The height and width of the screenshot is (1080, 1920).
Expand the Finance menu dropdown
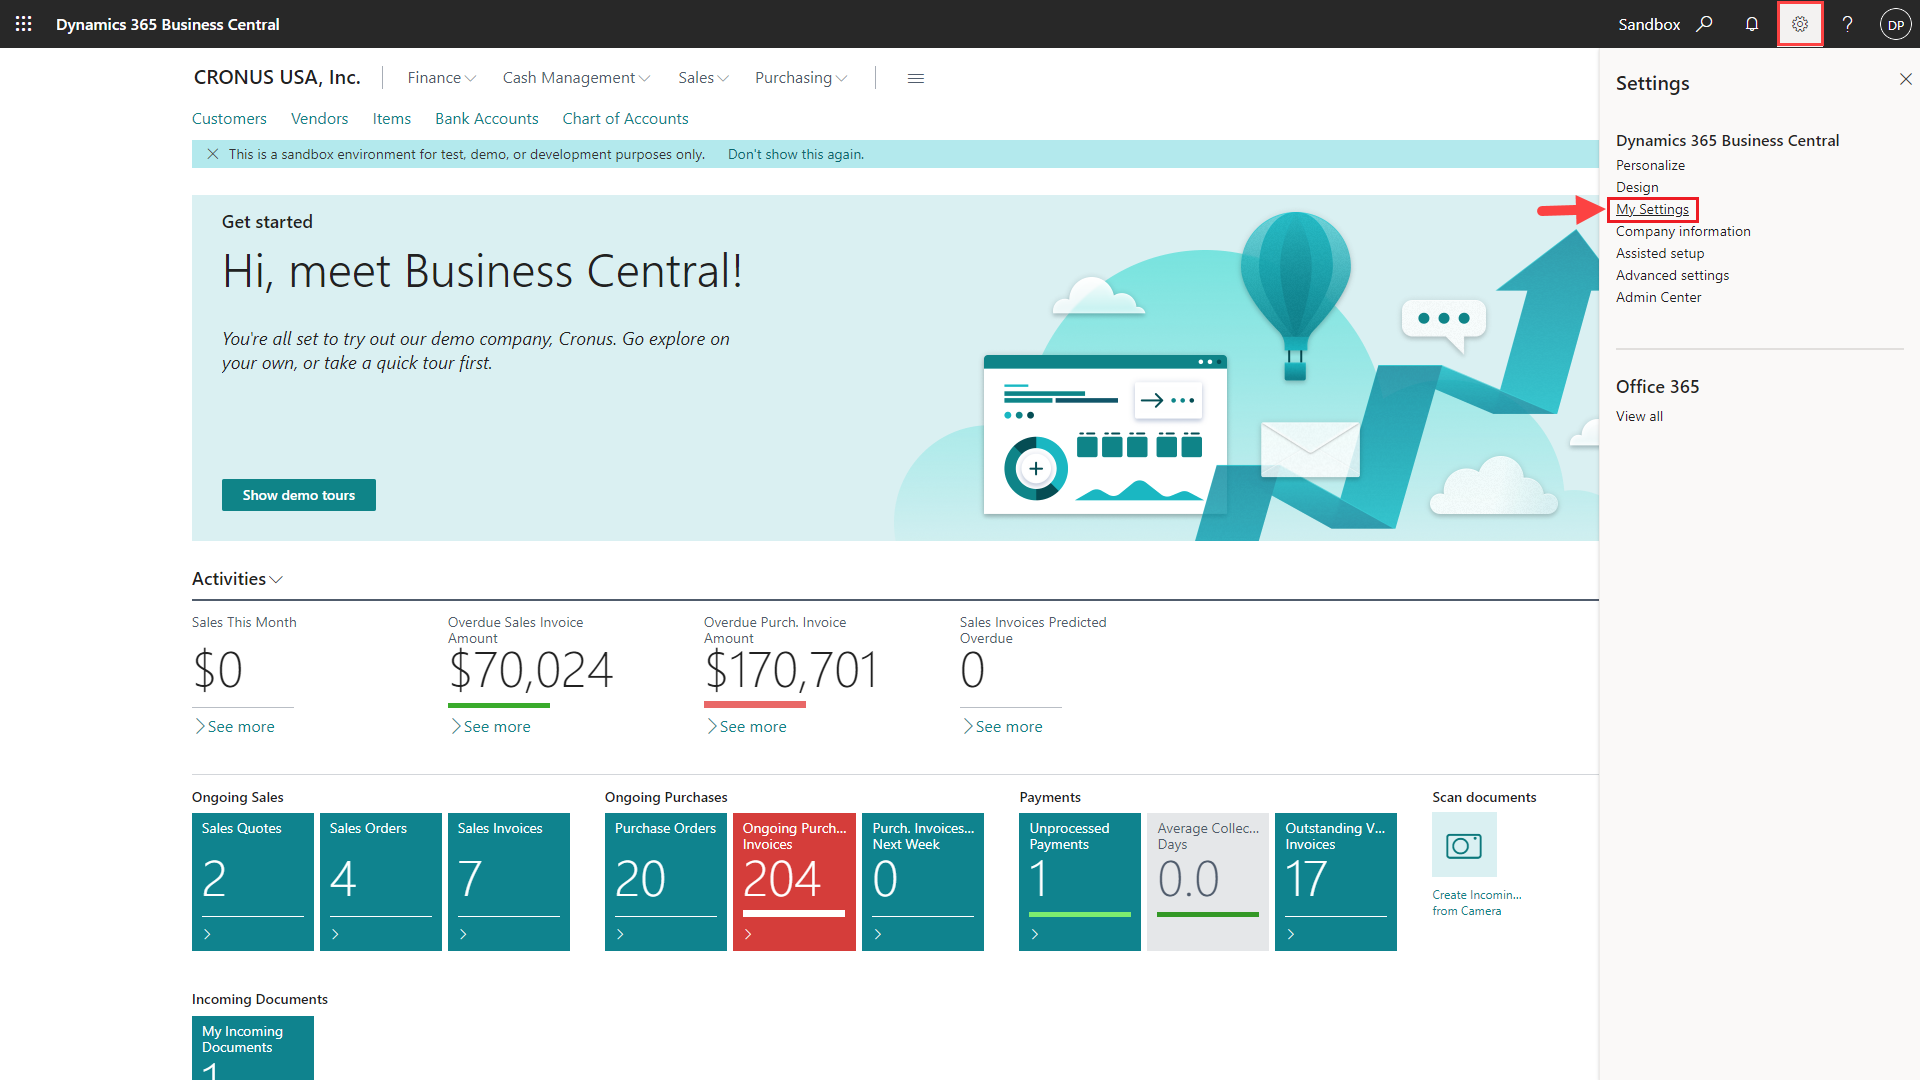441,78
